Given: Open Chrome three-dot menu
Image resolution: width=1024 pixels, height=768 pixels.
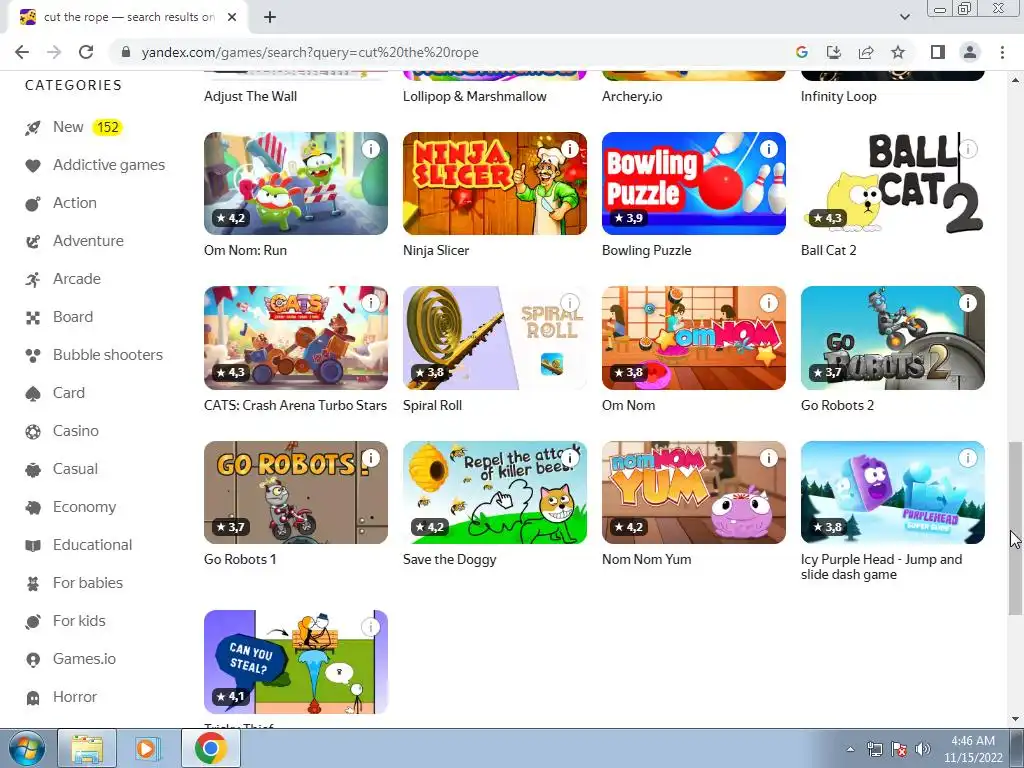Looking at the screenshot, I should (x=1002, y=52).
